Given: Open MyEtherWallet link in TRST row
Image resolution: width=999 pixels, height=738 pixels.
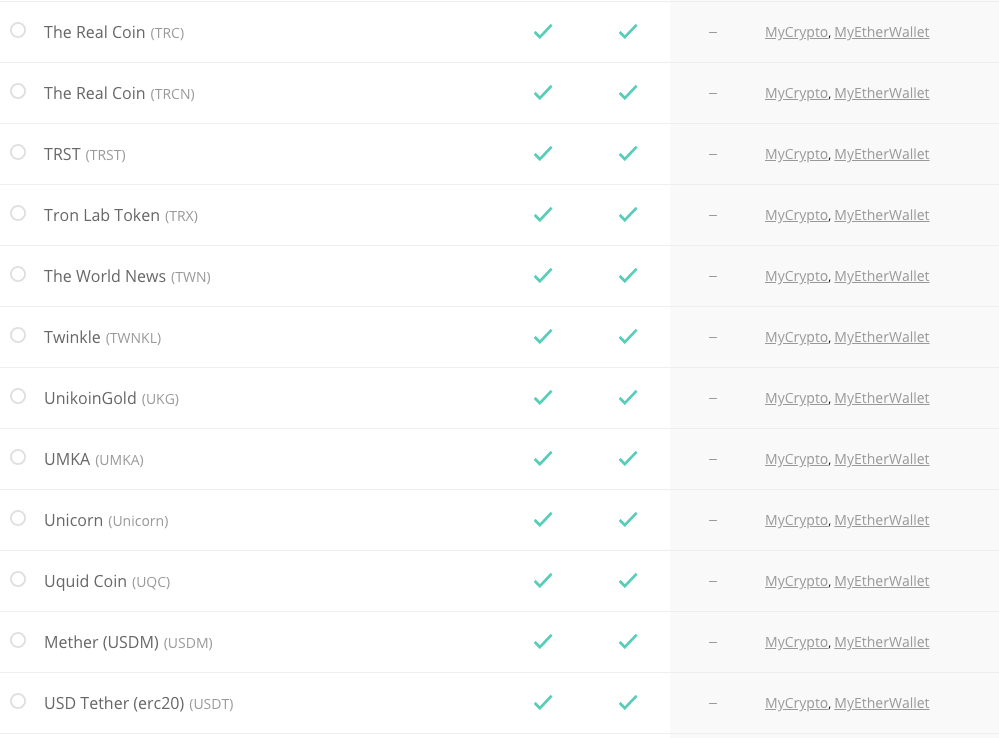Looking at the screenshot, I should [x=882, y=154].
